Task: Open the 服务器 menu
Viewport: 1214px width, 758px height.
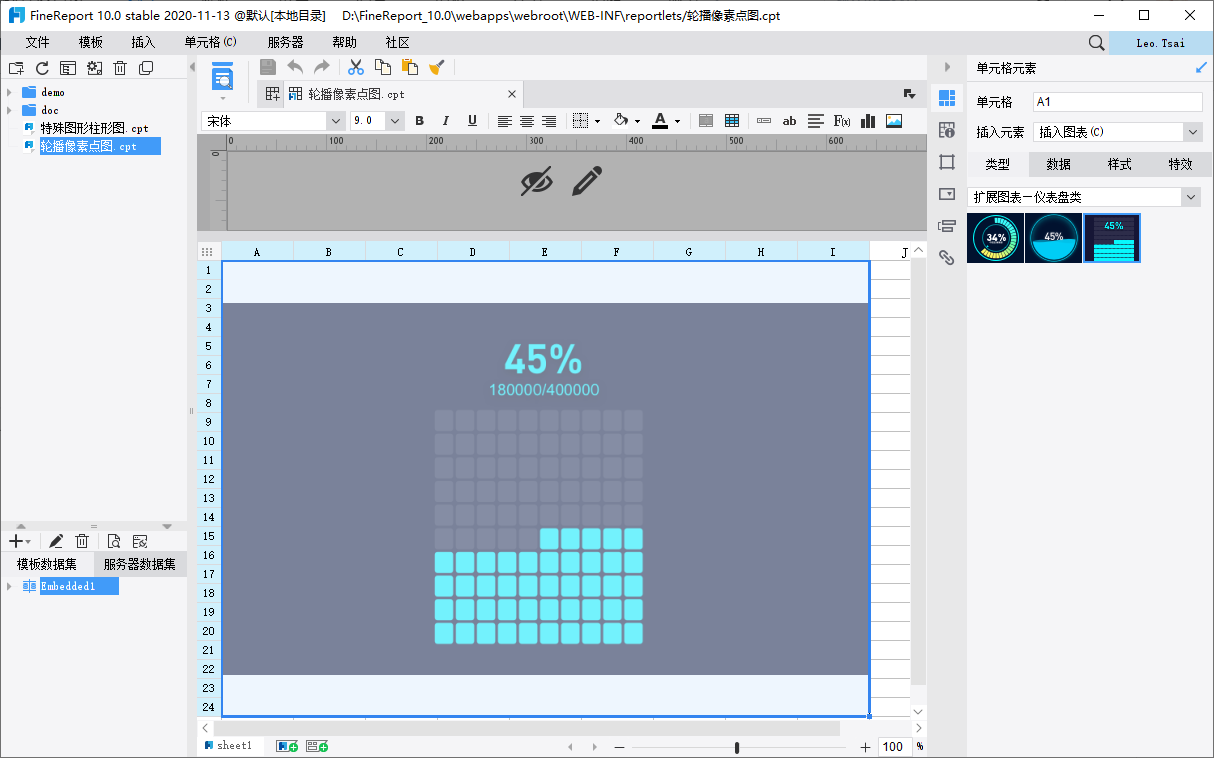Action: point(285,43)
